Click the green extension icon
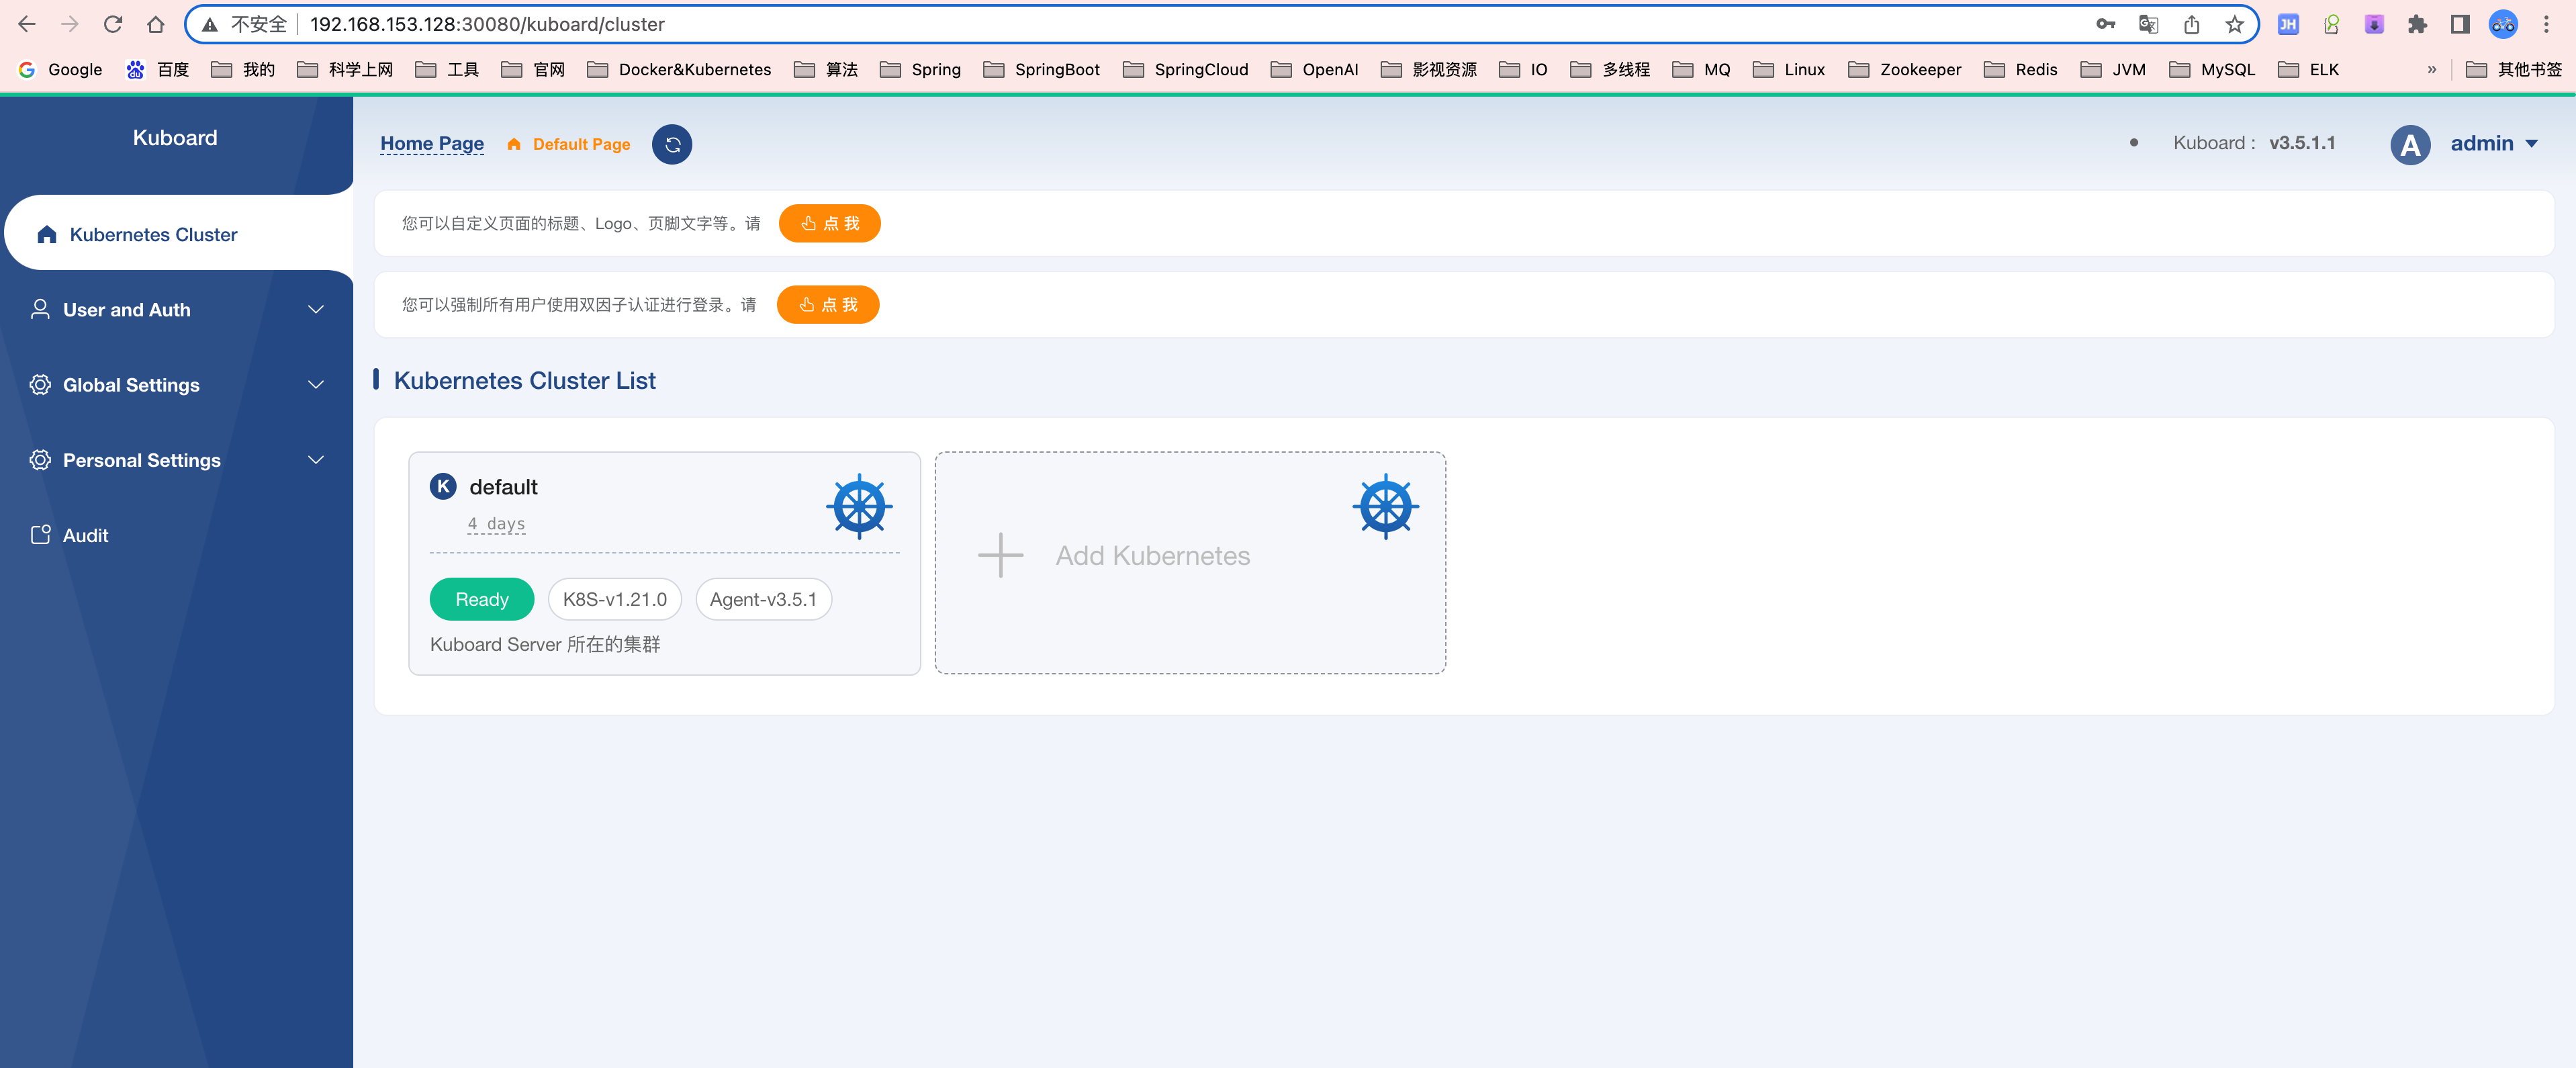The width and height of the screenshot is (2576, 1068). pyautogui.click(x=2331, y=24)
